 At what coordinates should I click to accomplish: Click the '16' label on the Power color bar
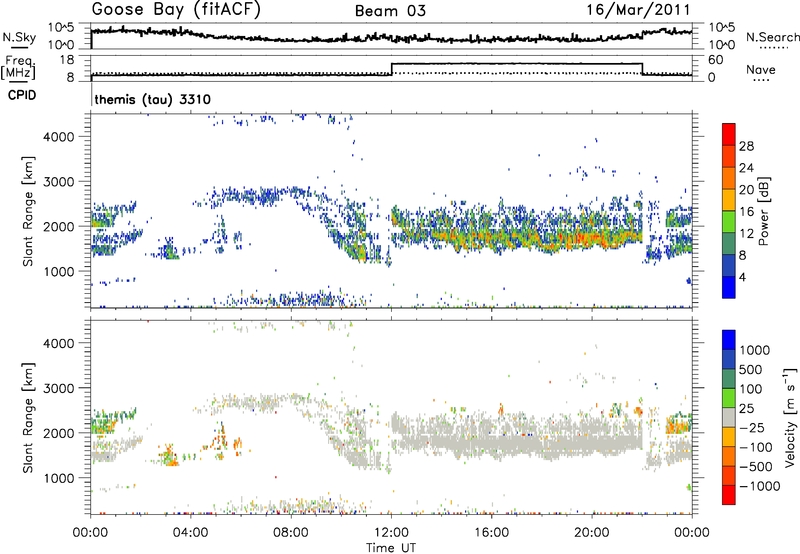(x=746, y=212)
